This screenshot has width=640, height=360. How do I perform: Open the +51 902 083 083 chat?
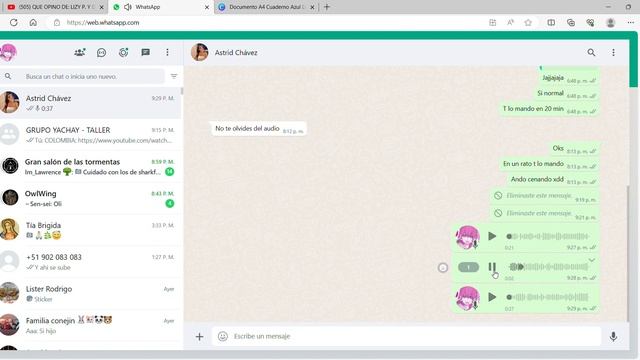click(x=91, y=262)
